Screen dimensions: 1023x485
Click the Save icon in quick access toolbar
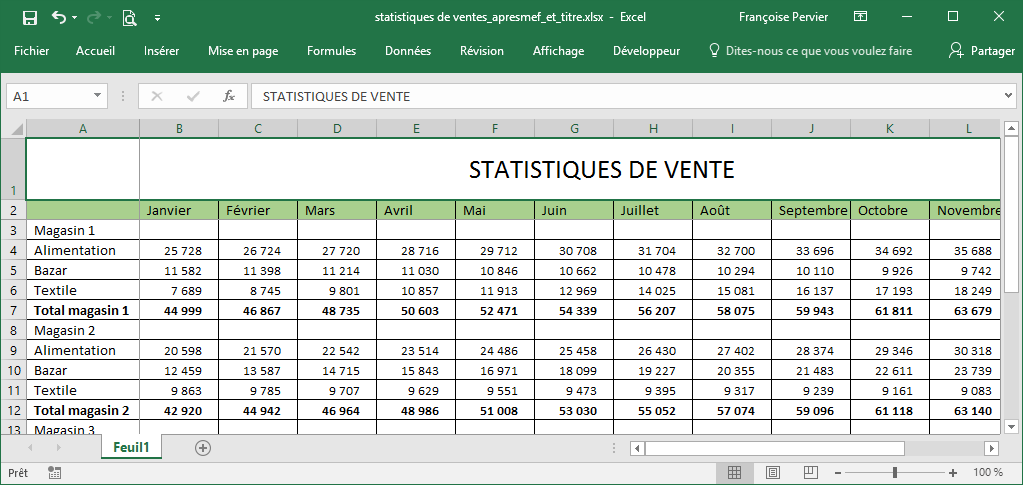pos(29,17)
